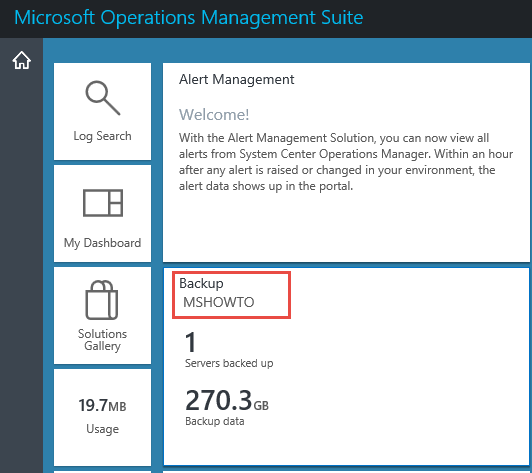Image resolution: width=532 pixels, height=473 pixels.
Task: Click the 270.3 GB backup figure
Action: click(x=227, y=400)
